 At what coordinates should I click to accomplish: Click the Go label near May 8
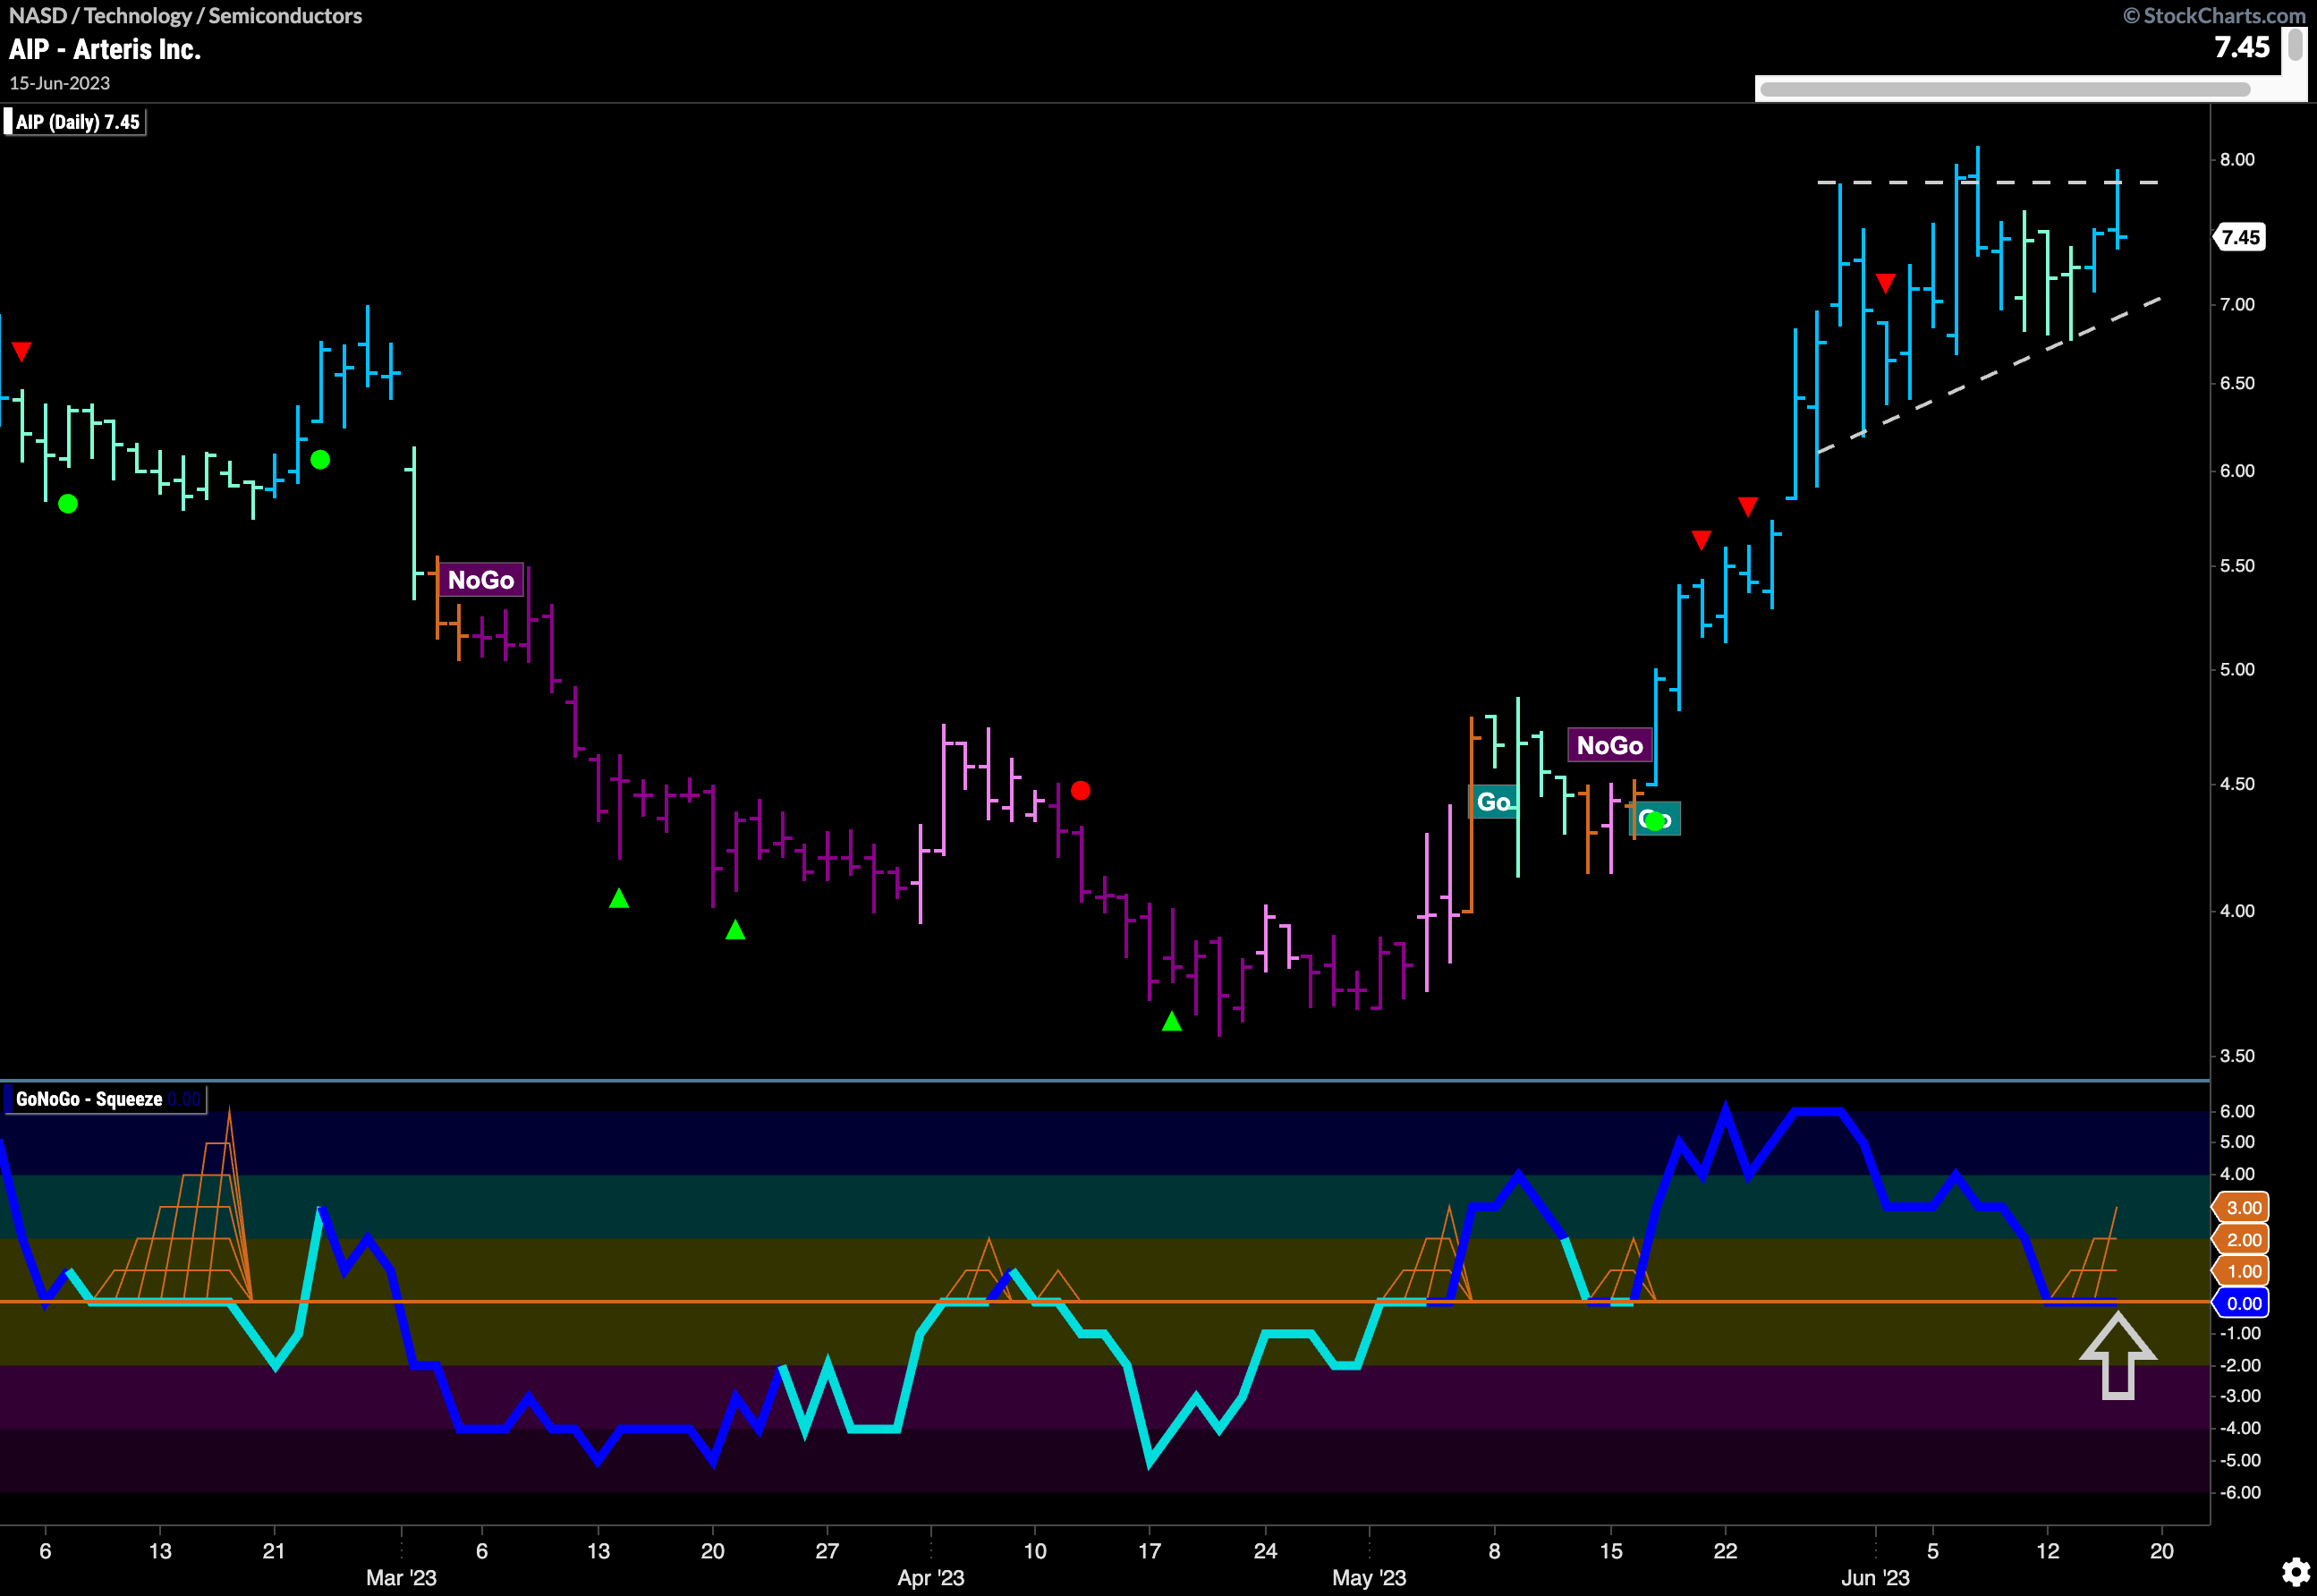point(1493,802)
